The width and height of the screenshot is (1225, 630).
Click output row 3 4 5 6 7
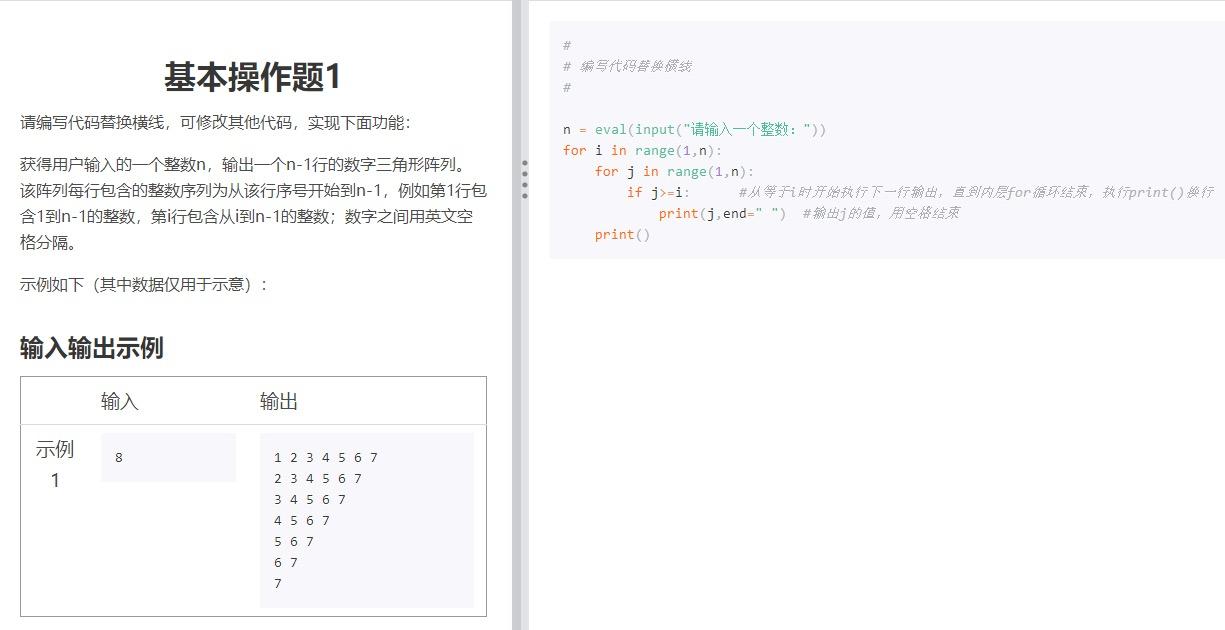coord(310,500)
